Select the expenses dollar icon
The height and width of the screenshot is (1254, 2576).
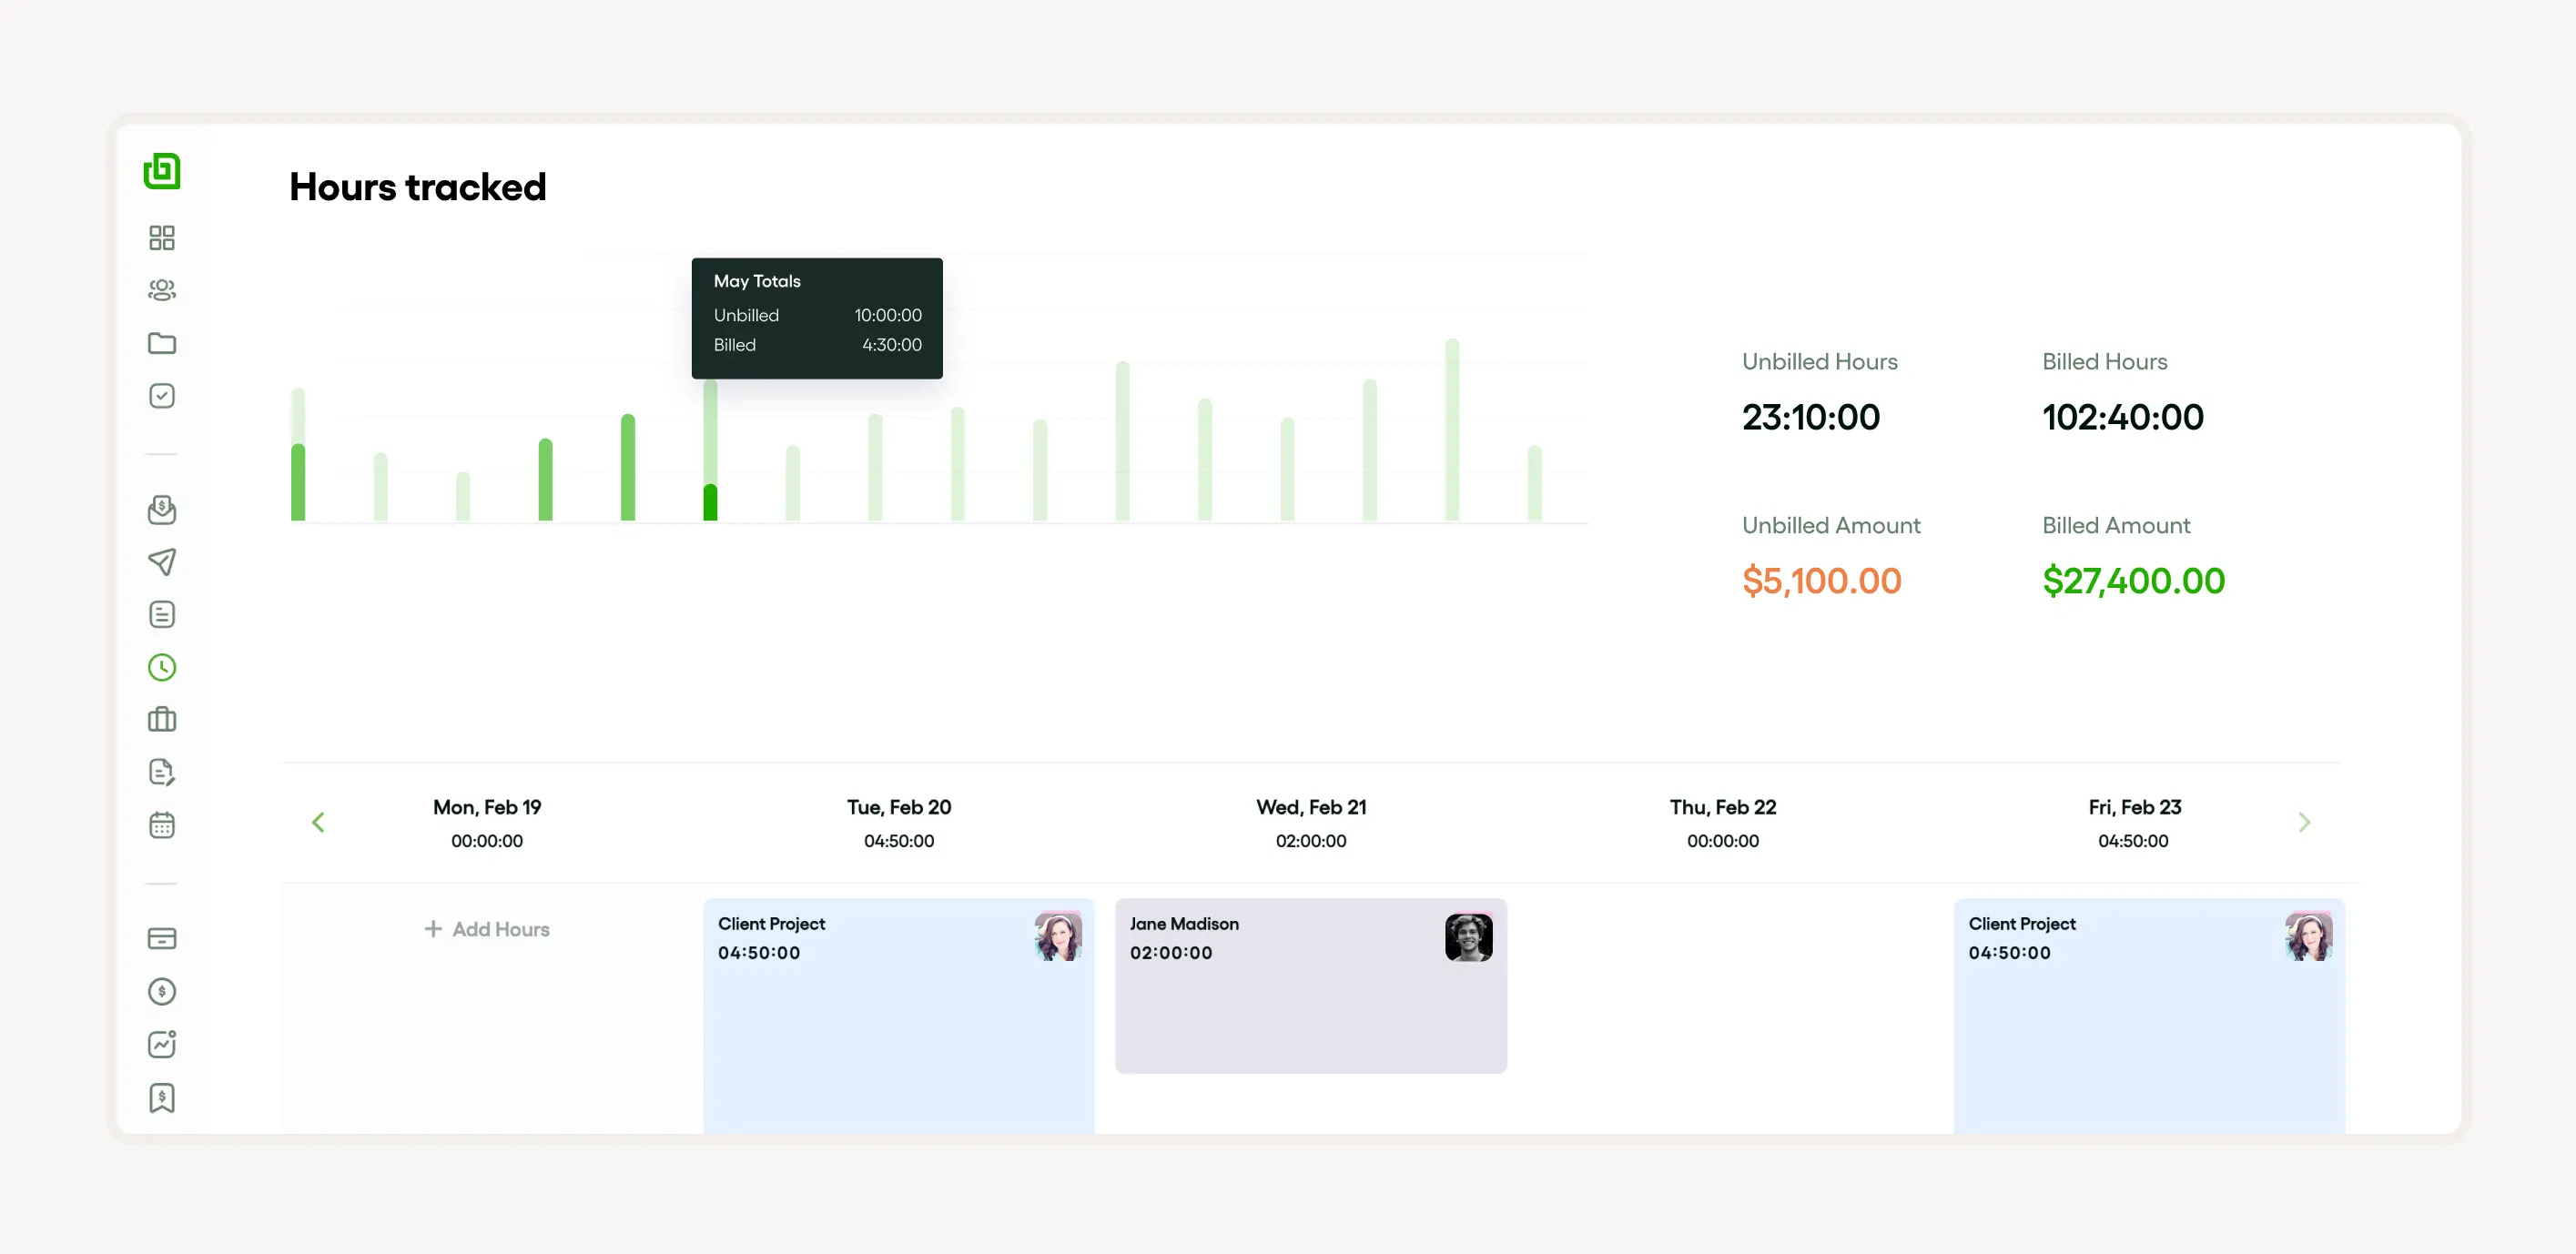[x=161, y=991]
